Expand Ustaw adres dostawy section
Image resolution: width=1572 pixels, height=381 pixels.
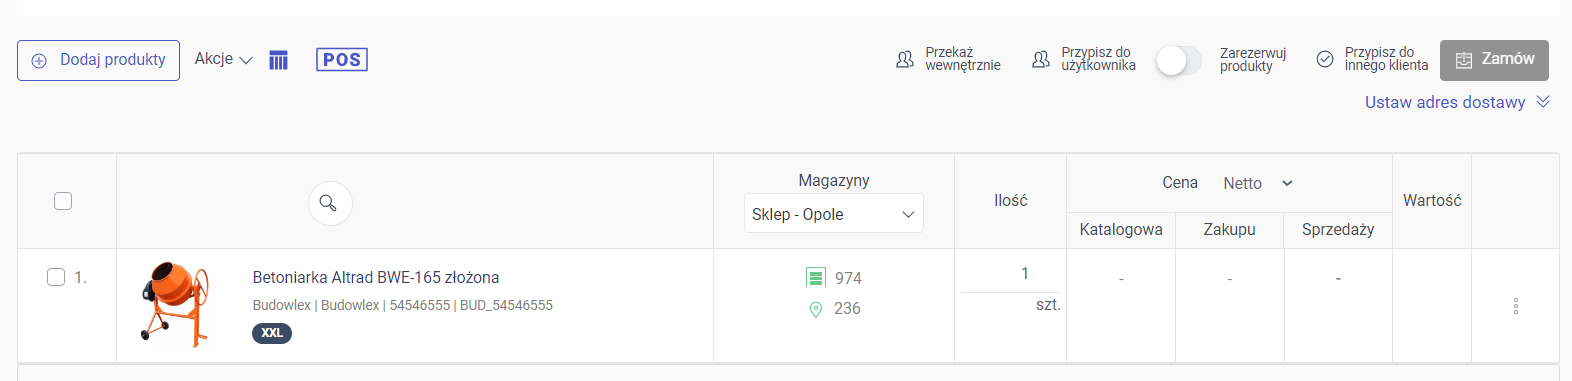pos(1457,102)
